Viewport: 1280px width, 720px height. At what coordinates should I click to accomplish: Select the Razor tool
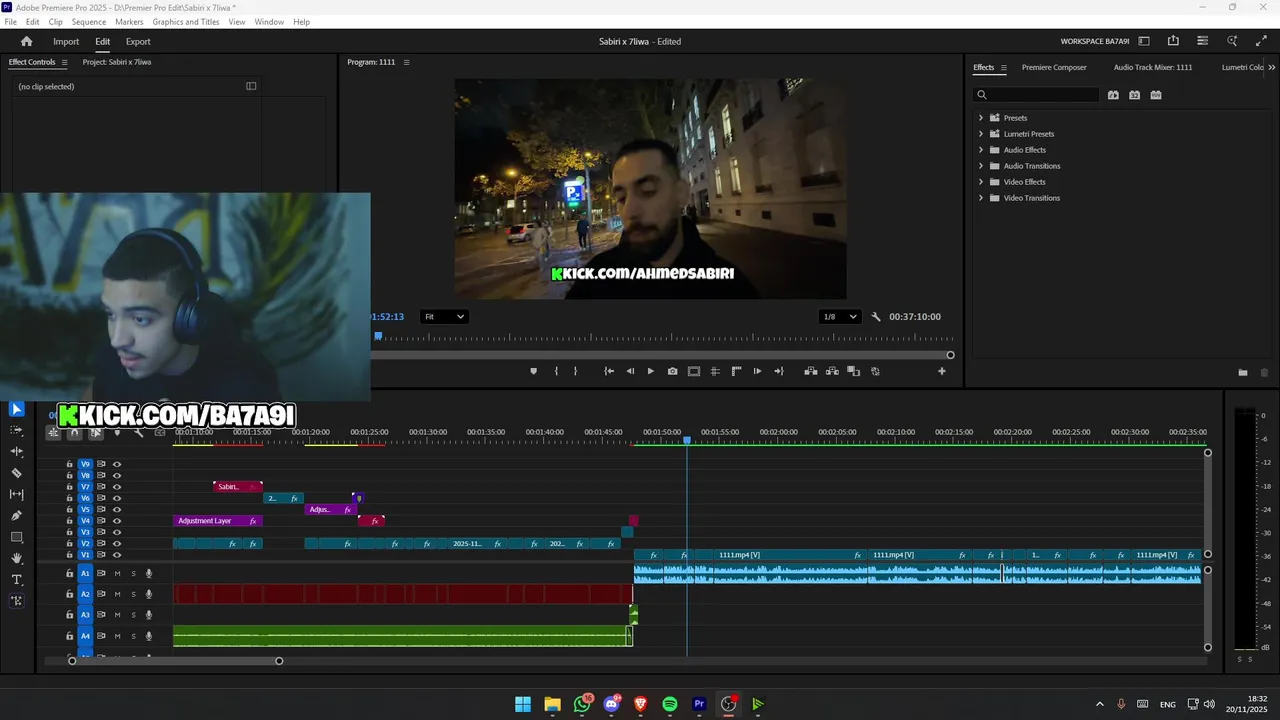pyautogui.click(x=17, y=473)
